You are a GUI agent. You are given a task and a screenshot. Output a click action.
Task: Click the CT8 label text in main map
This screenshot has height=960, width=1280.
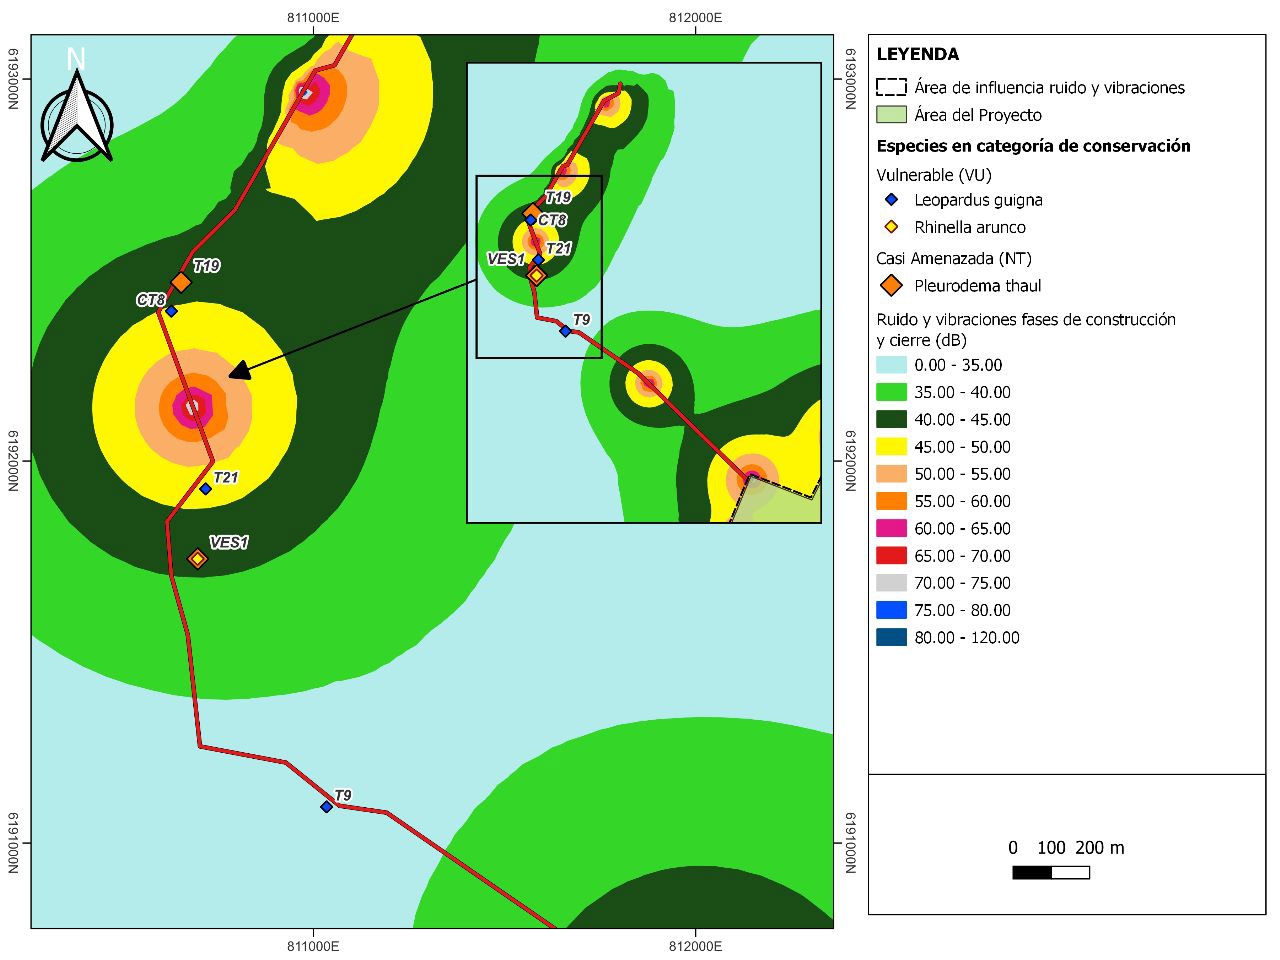[x=151, y=300]
